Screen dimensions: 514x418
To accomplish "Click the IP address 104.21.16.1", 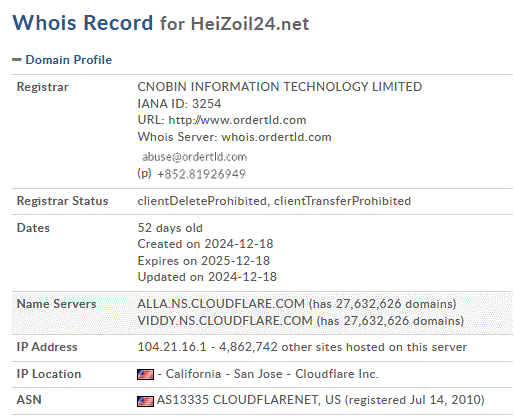I will tap(172, 347).
